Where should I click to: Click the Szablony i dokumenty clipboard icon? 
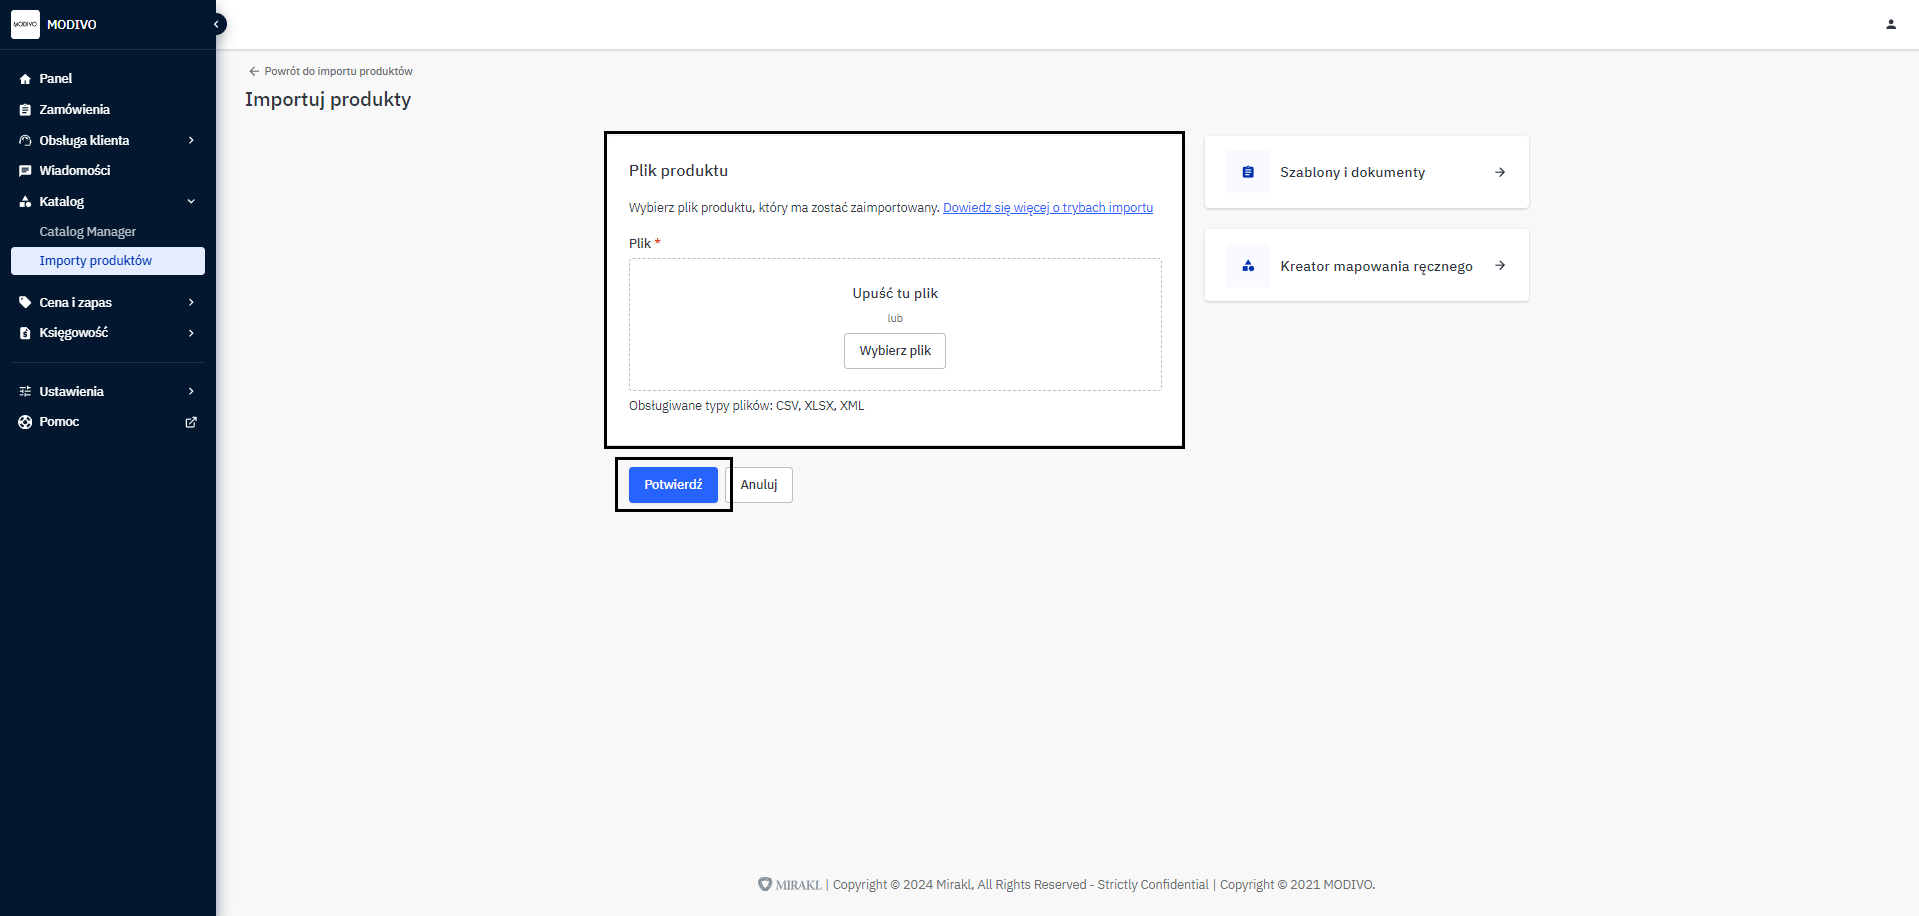1247,172
